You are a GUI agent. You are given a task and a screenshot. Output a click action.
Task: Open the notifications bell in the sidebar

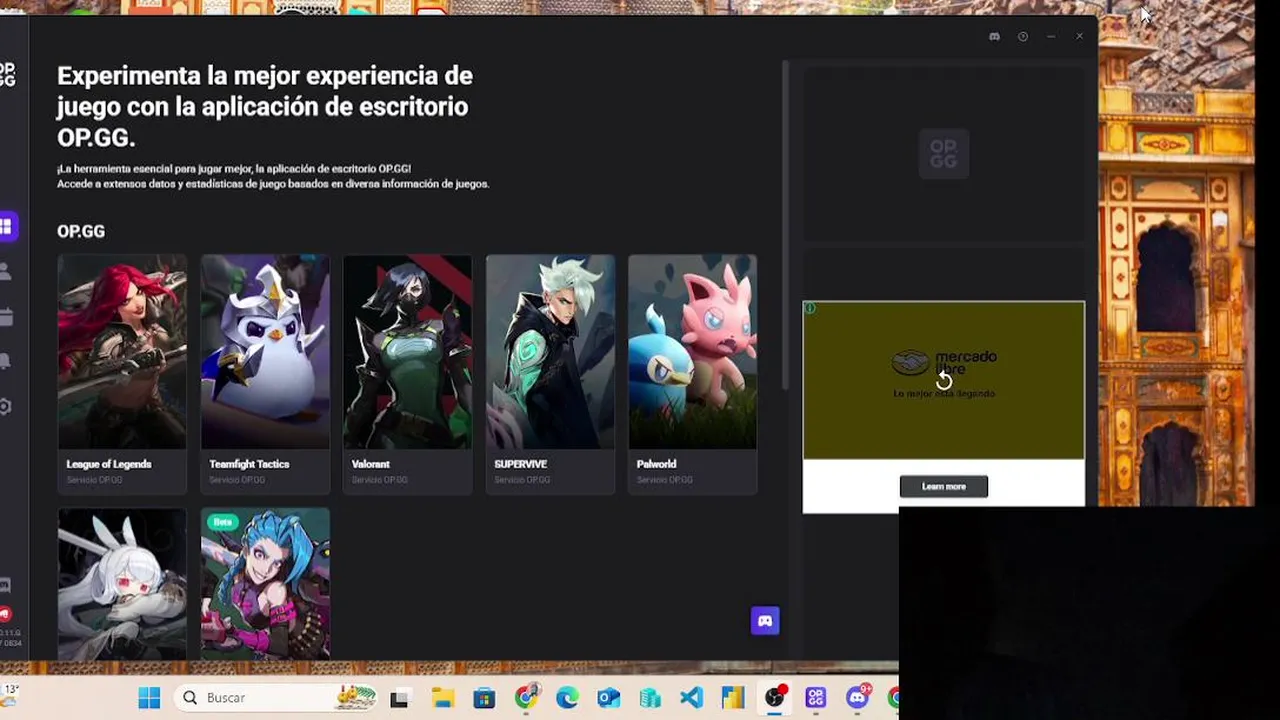pos(6,362)
